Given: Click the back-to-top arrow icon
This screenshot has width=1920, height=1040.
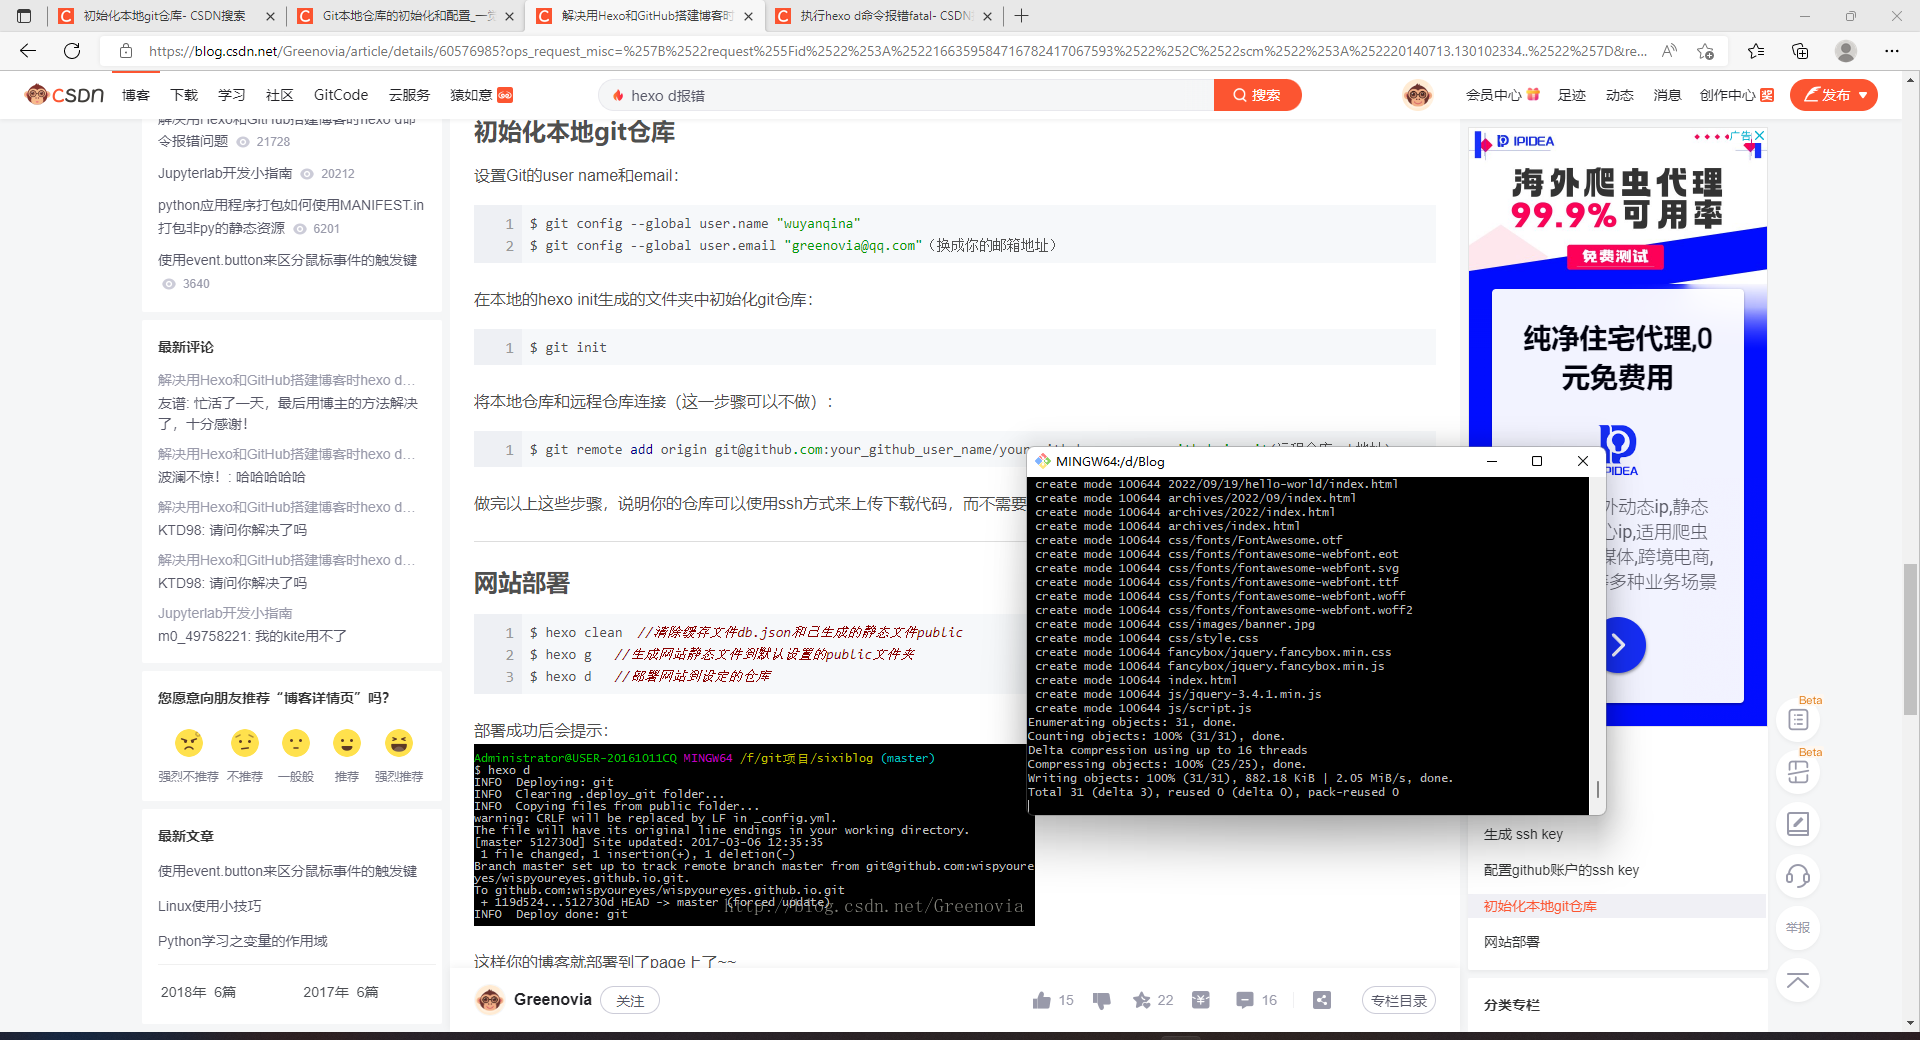Looking at the screenshot, I should tap(1797, 980).
